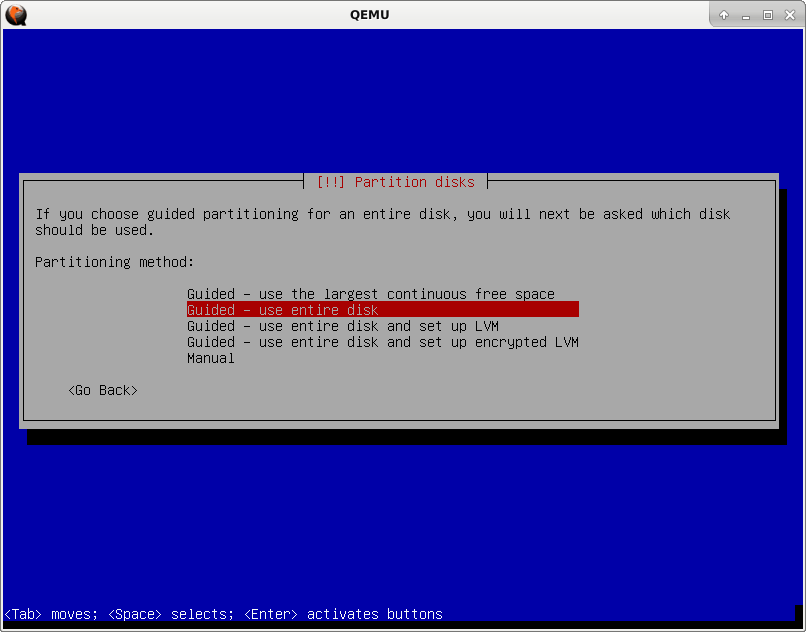The image size is (806, 632).
Task: Click the up-arrow keep-above window icon
Action: pyautogui.click(x=724, y=15)
